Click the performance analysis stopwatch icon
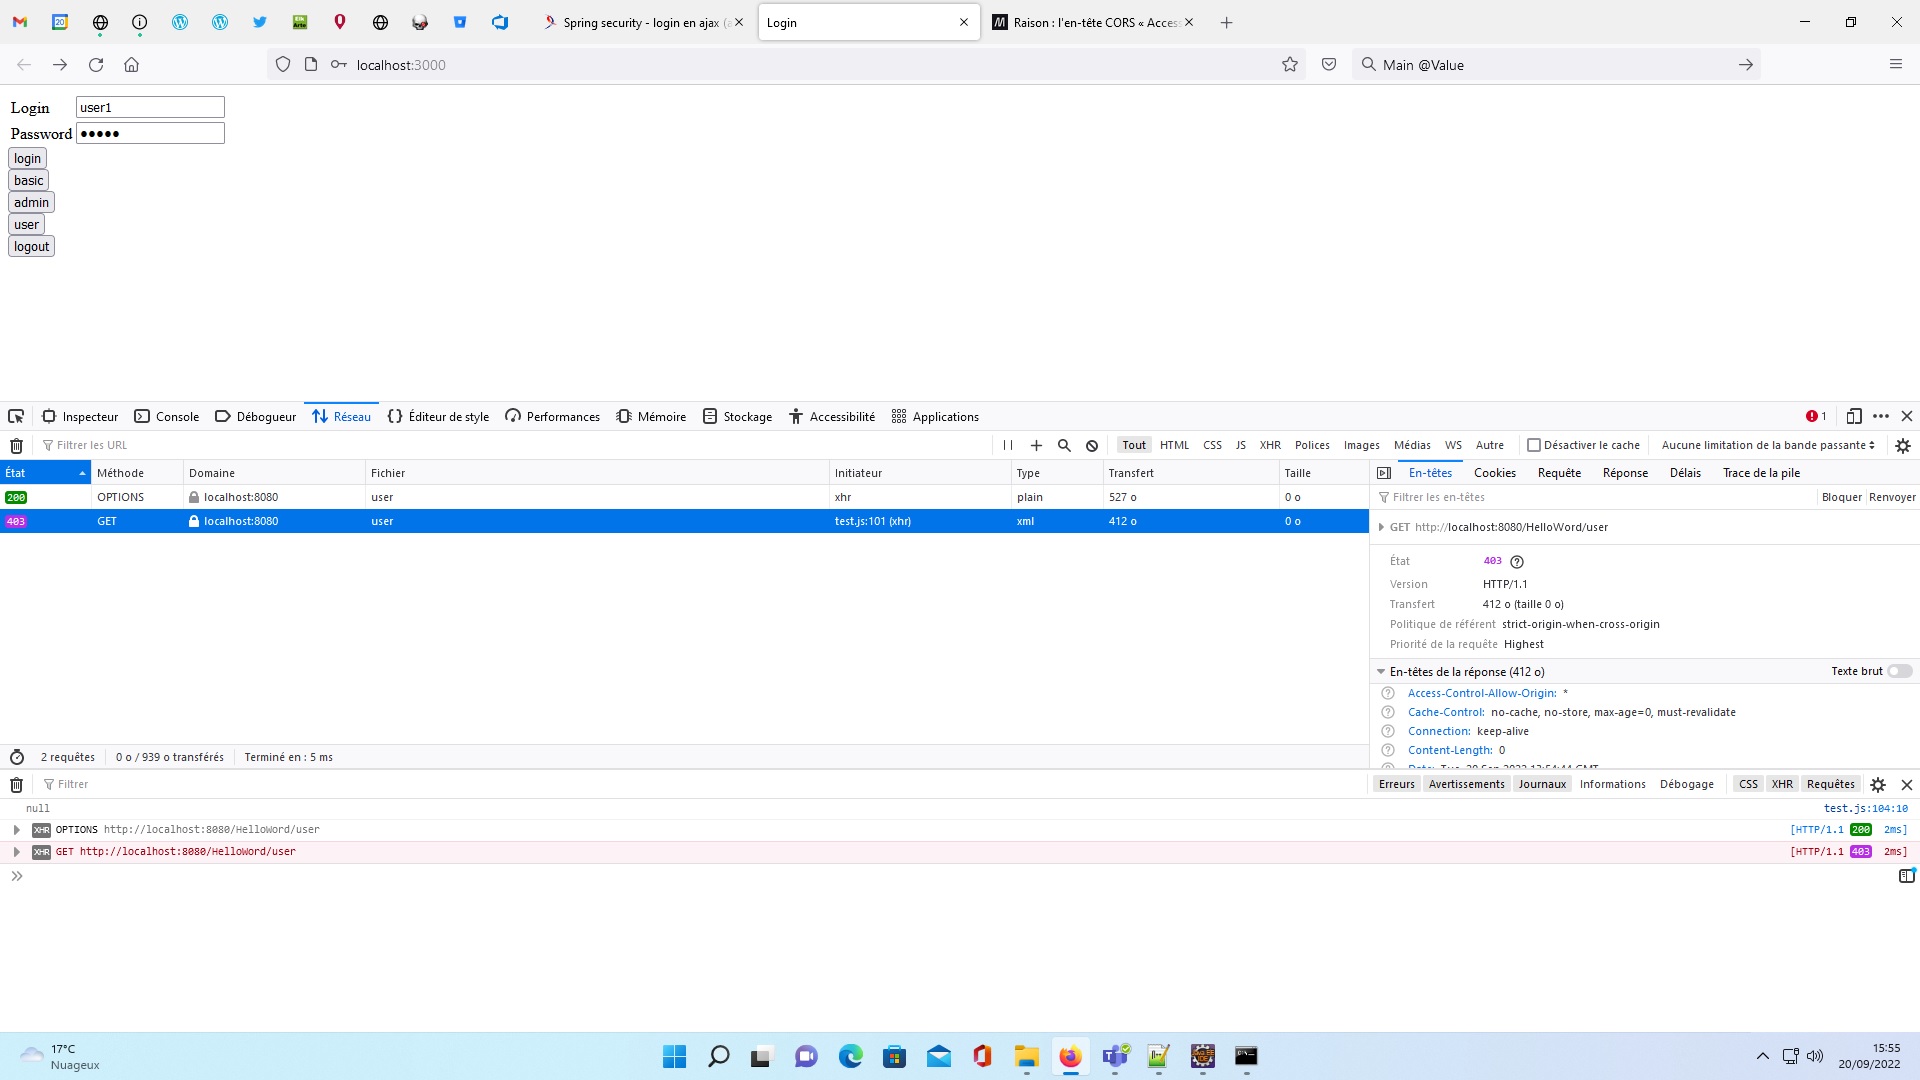The width and height of the screenshot is (1920, 1080). tap(17, 758)
